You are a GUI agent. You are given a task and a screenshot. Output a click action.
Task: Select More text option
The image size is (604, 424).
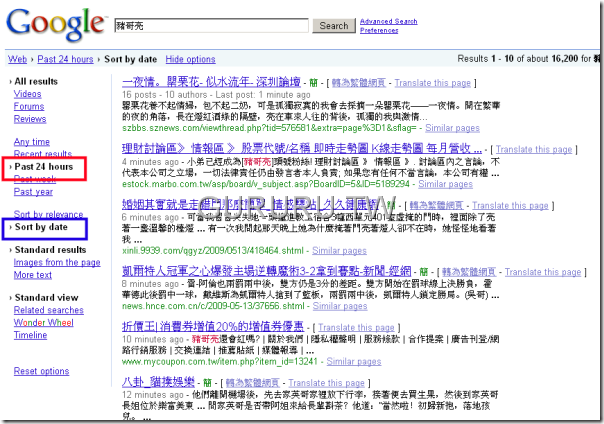click(33, 275)
